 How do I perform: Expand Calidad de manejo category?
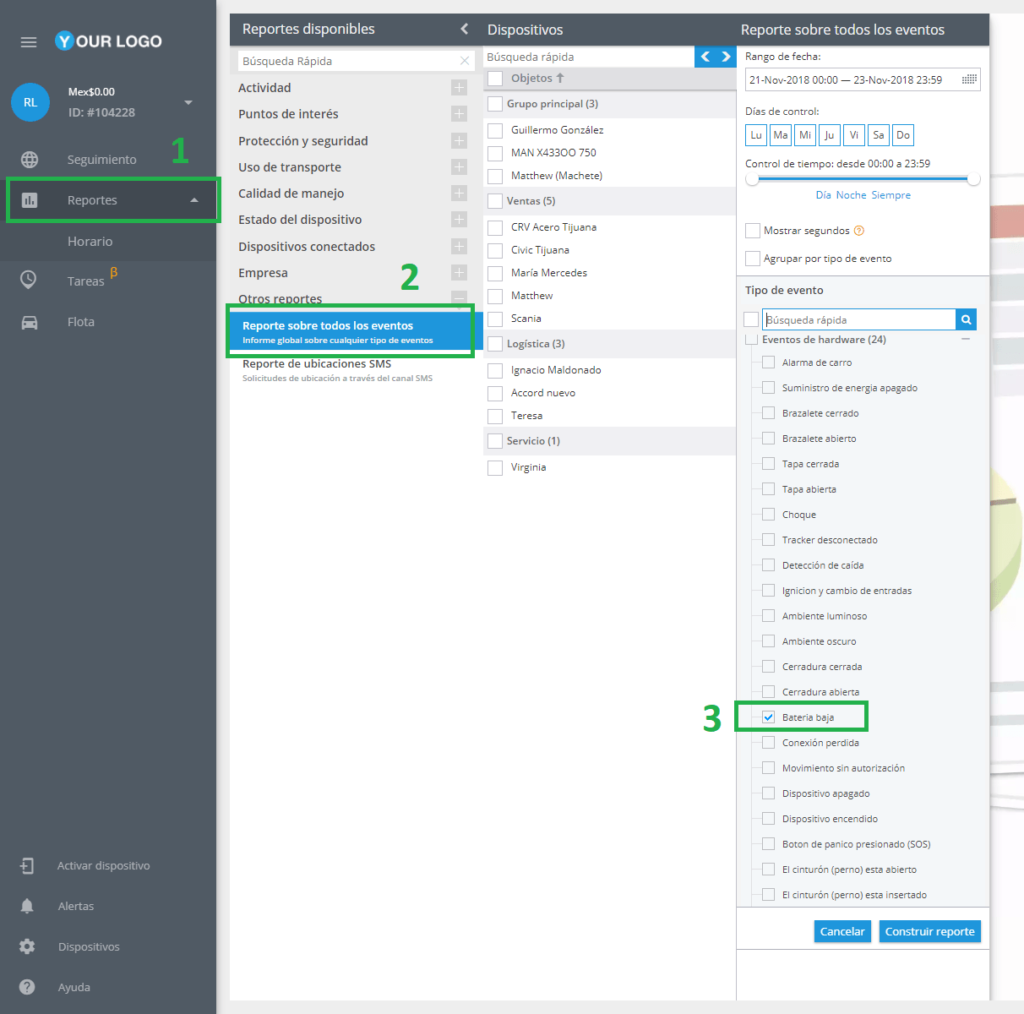[459, 193]
